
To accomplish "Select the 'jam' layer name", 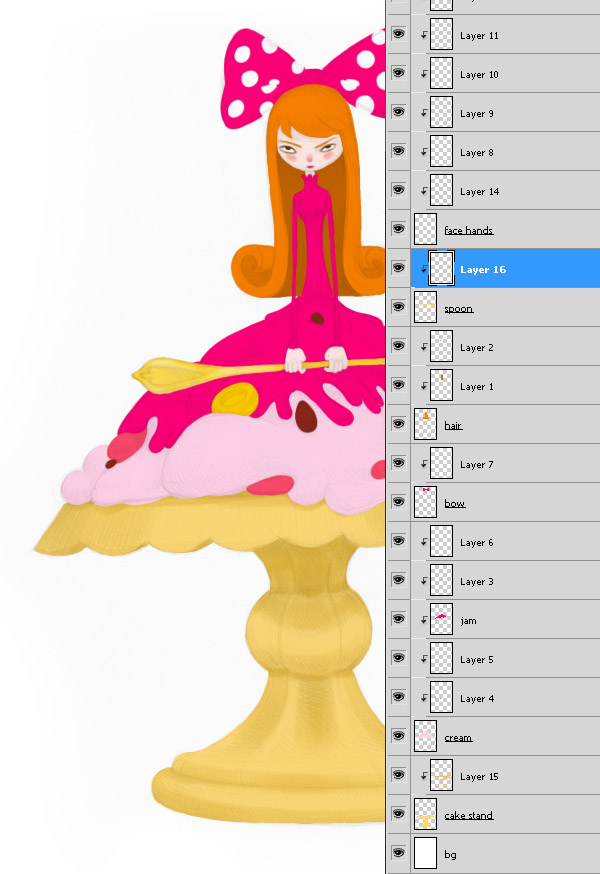I will click(468, 621).
